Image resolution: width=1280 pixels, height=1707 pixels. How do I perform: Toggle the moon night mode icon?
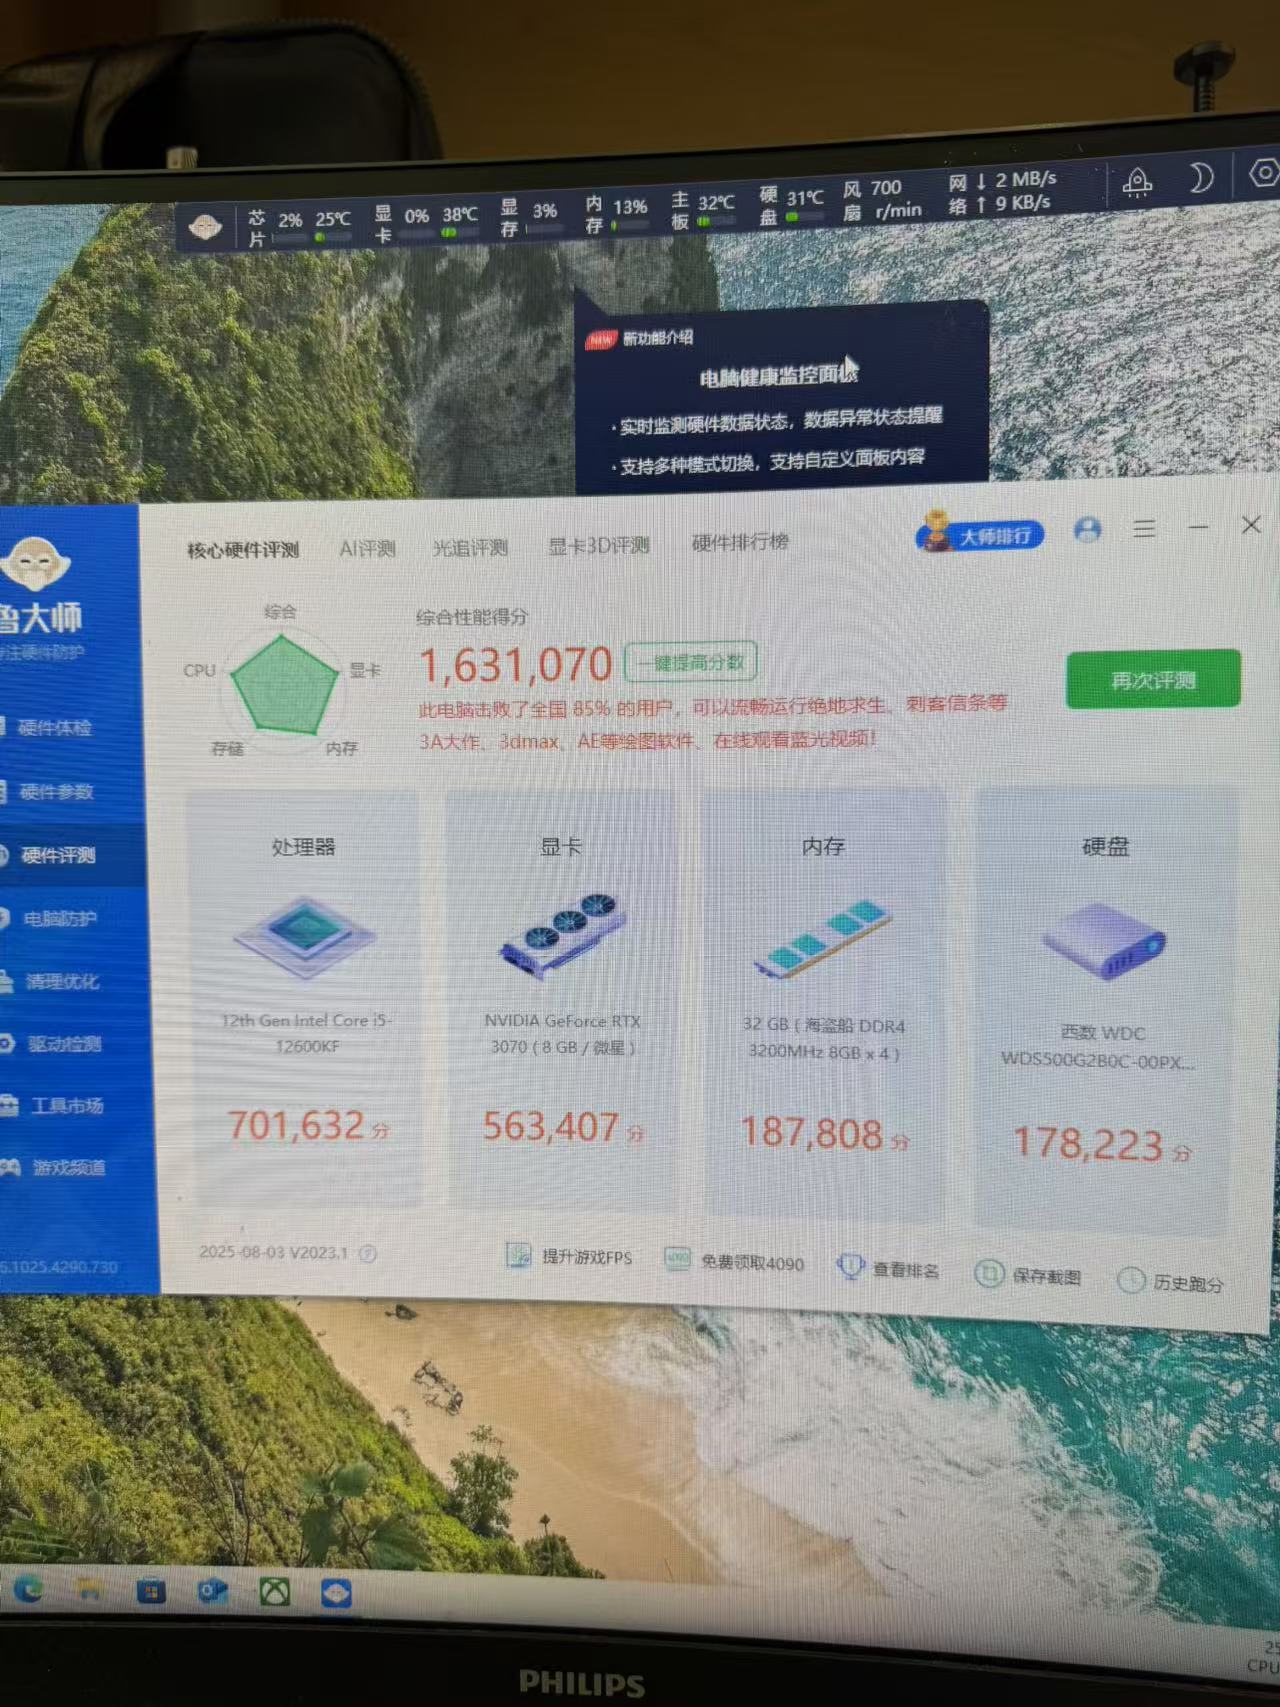pos(1201,179)
